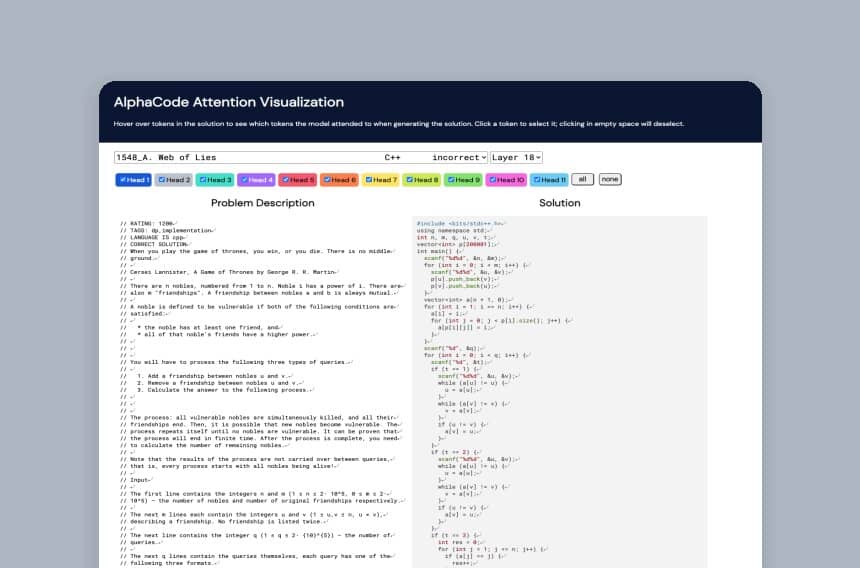Toggle the pink Head 10 checkbox
Screen dimensions: 860x568
(492, 180)
